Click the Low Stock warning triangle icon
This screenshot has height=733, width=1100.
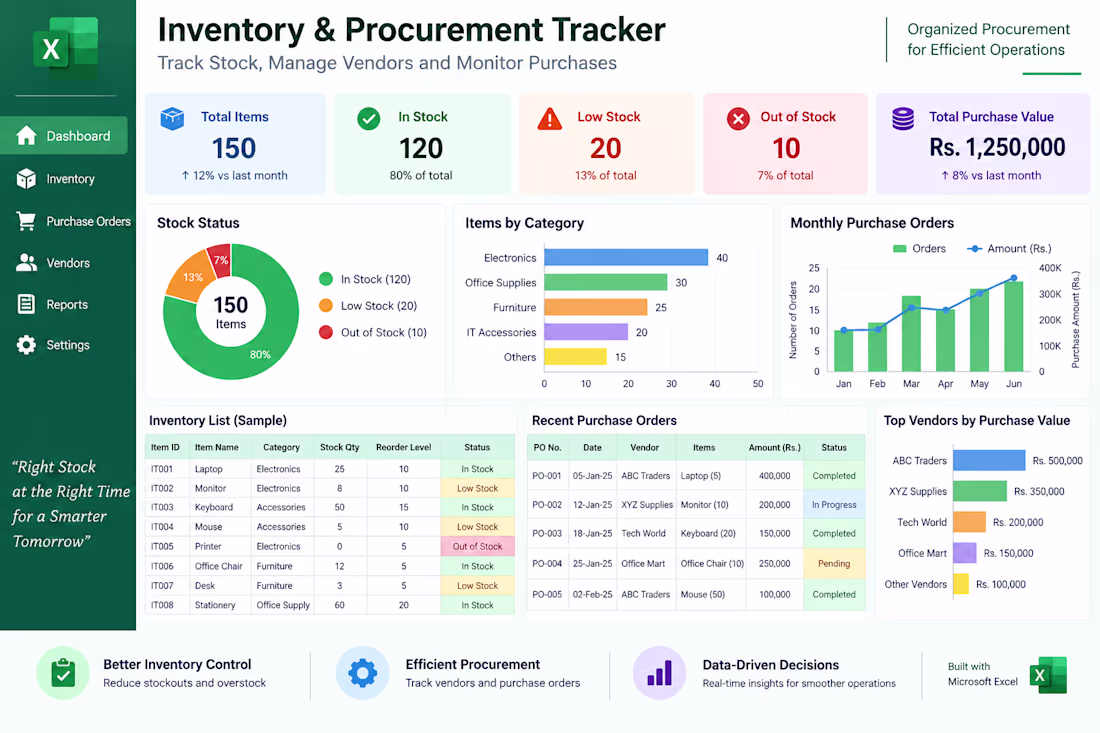point(549,119)
